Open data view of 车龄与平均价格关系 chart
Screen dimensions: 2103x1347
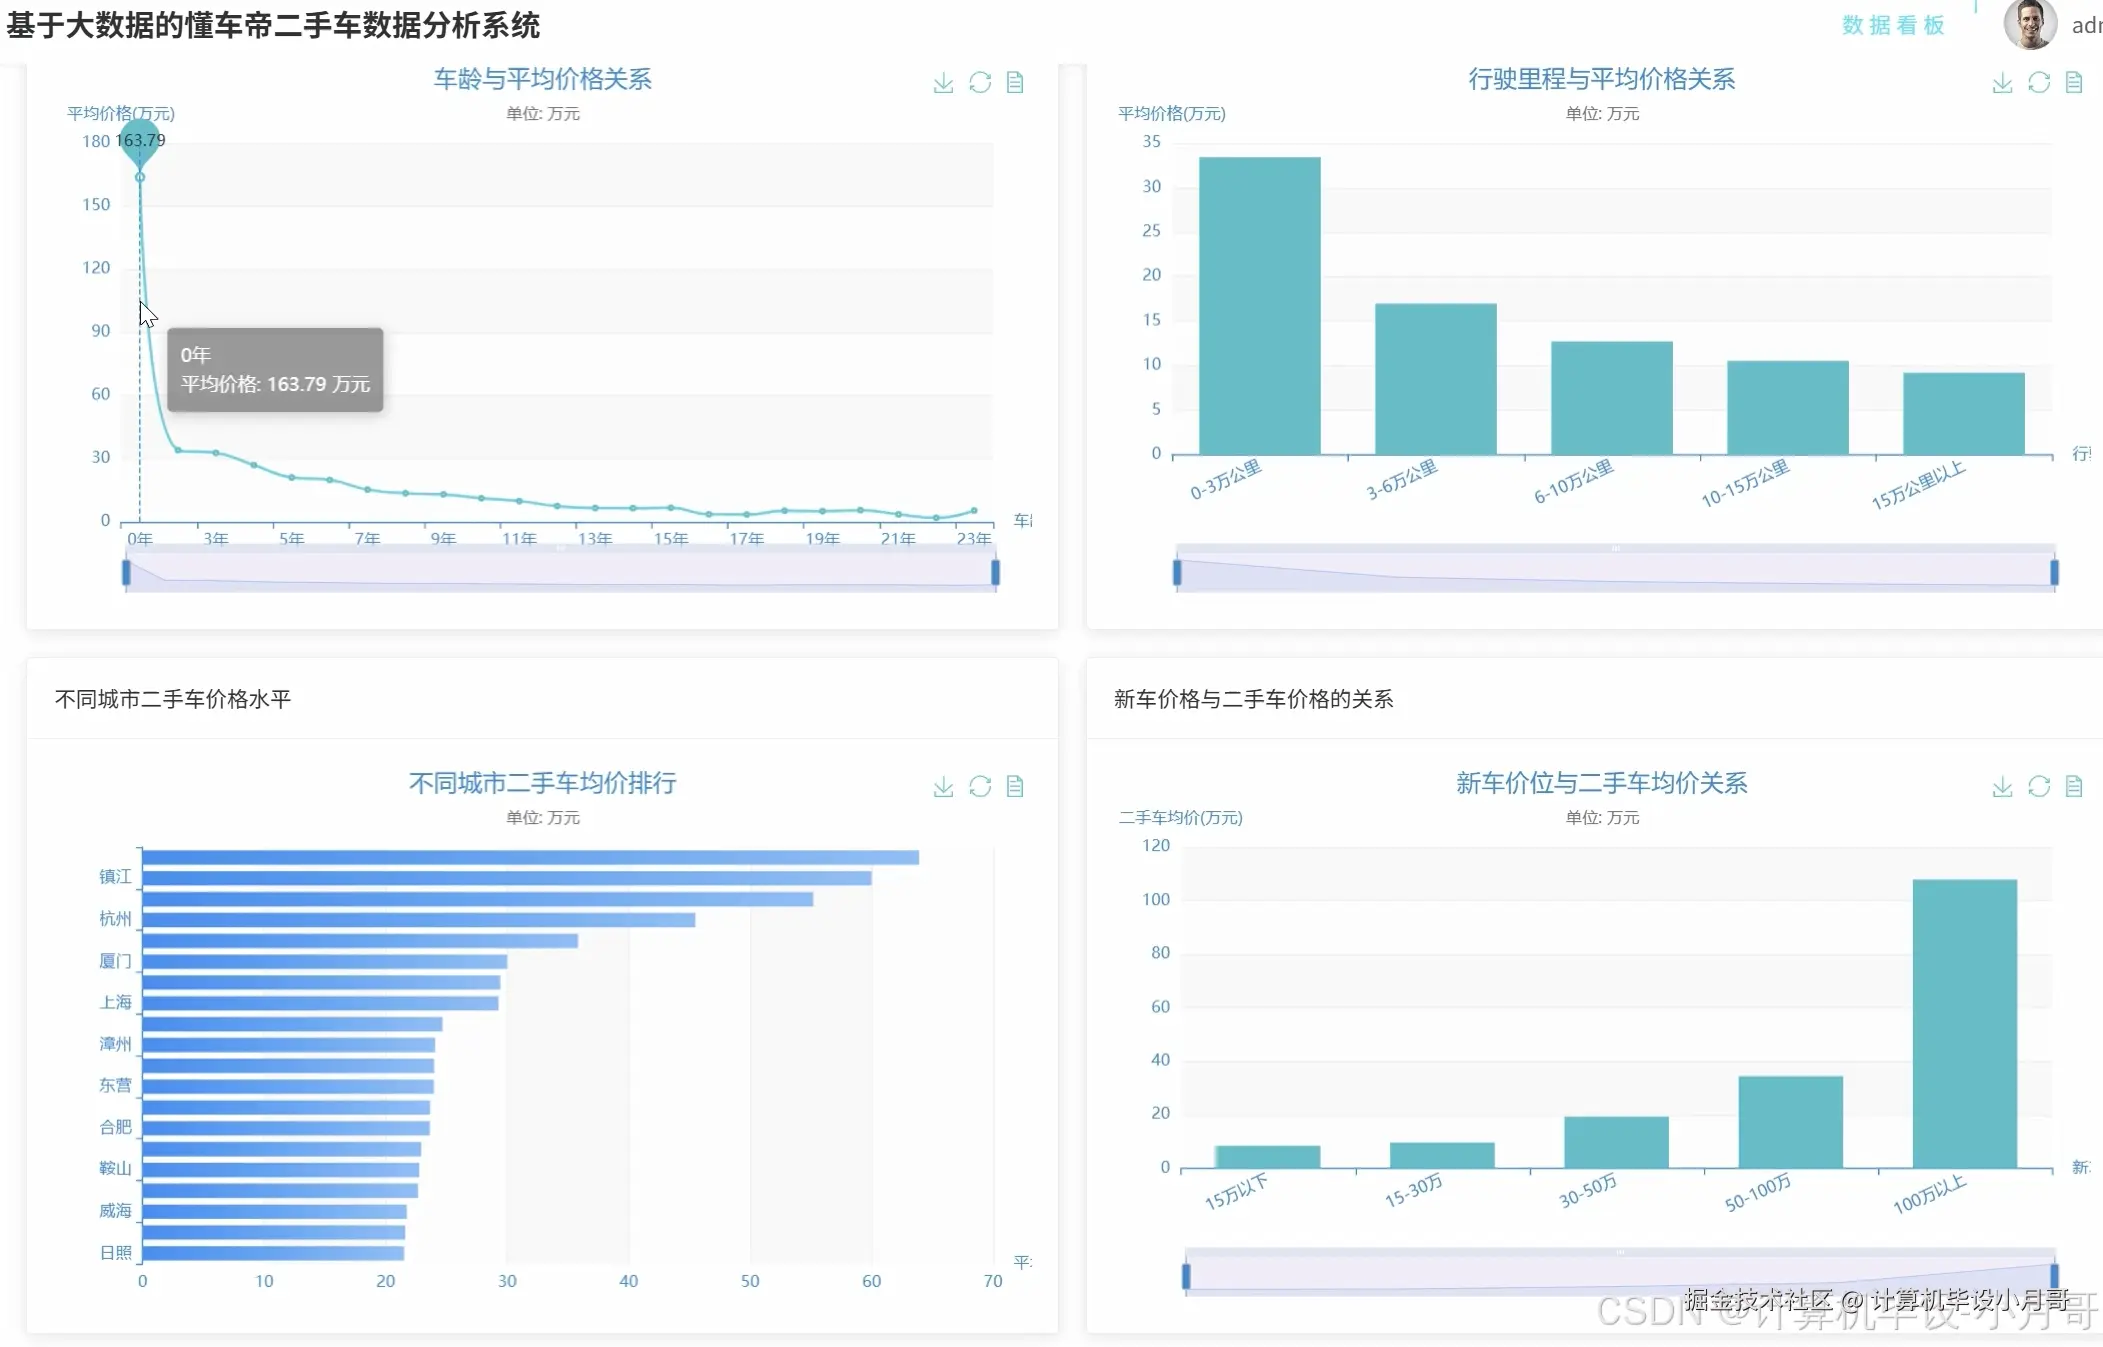point(1015,83)
